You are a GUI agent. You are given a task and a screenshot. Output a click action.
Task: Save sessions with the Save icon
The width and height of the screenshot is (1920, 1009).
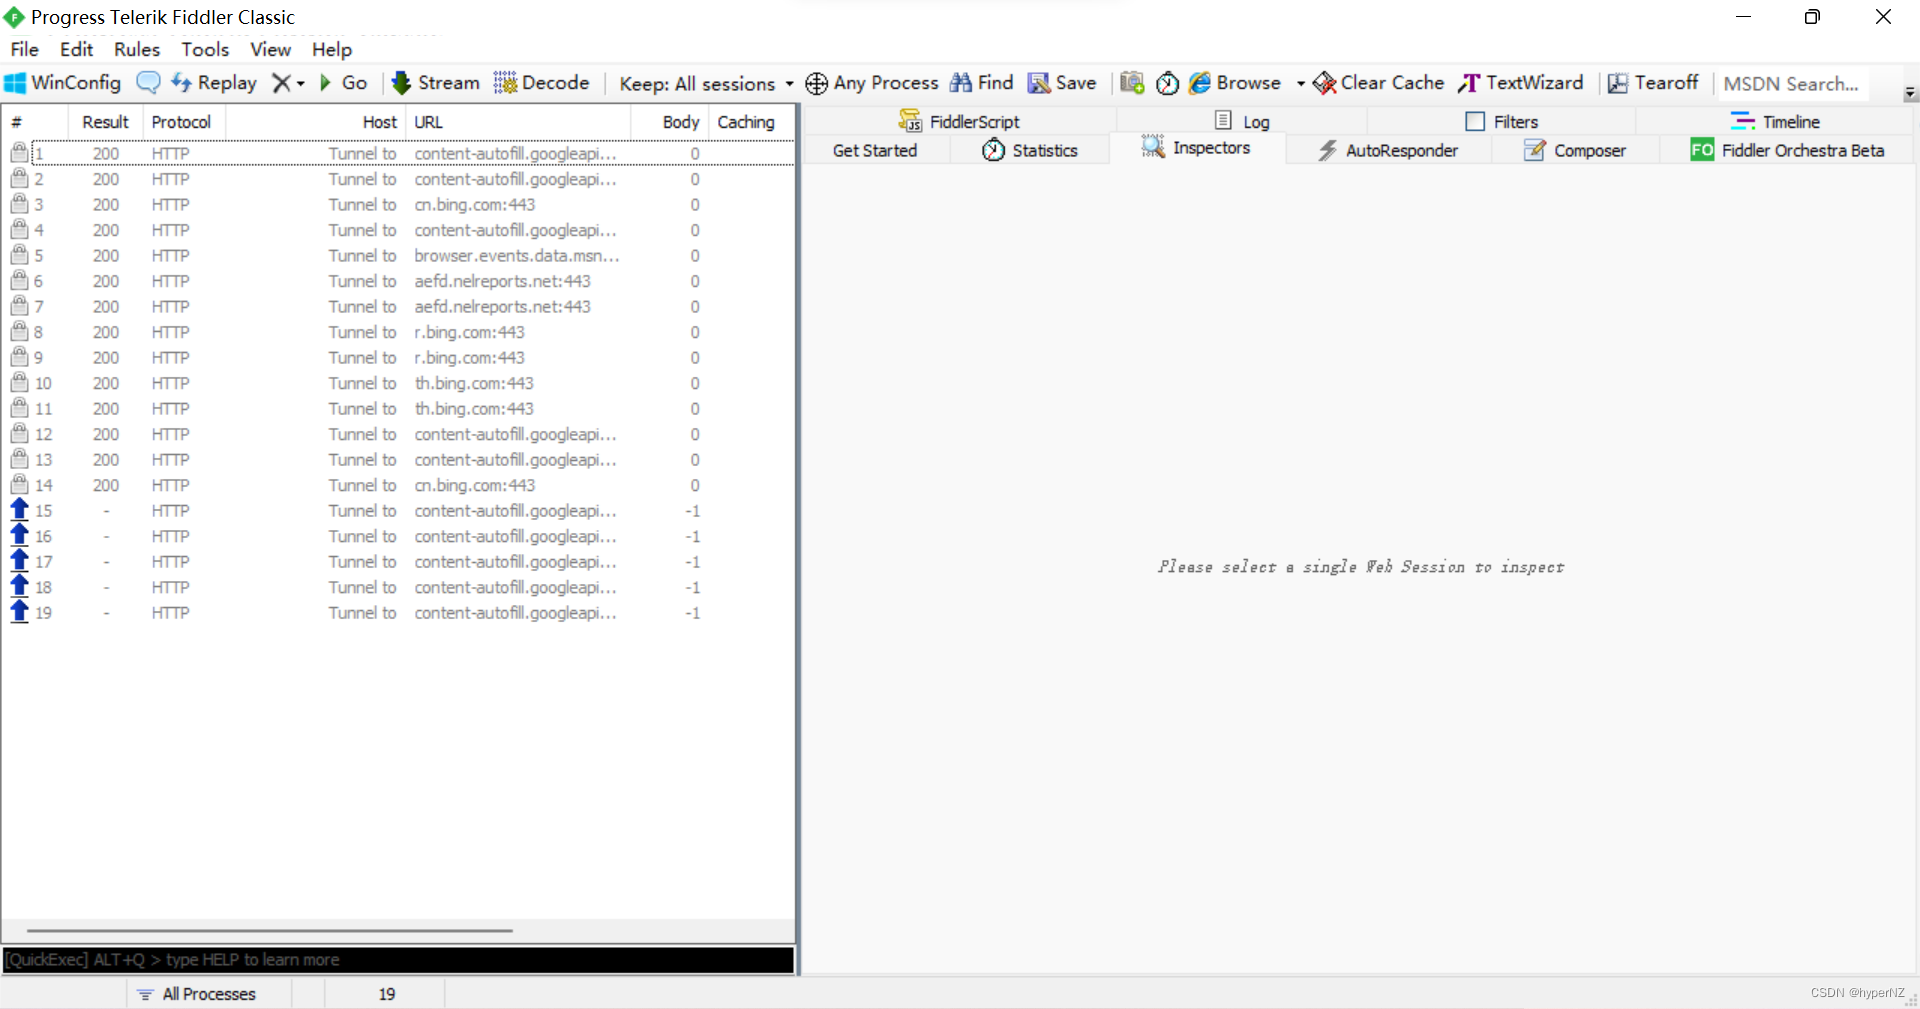[x=1062, y=83]
